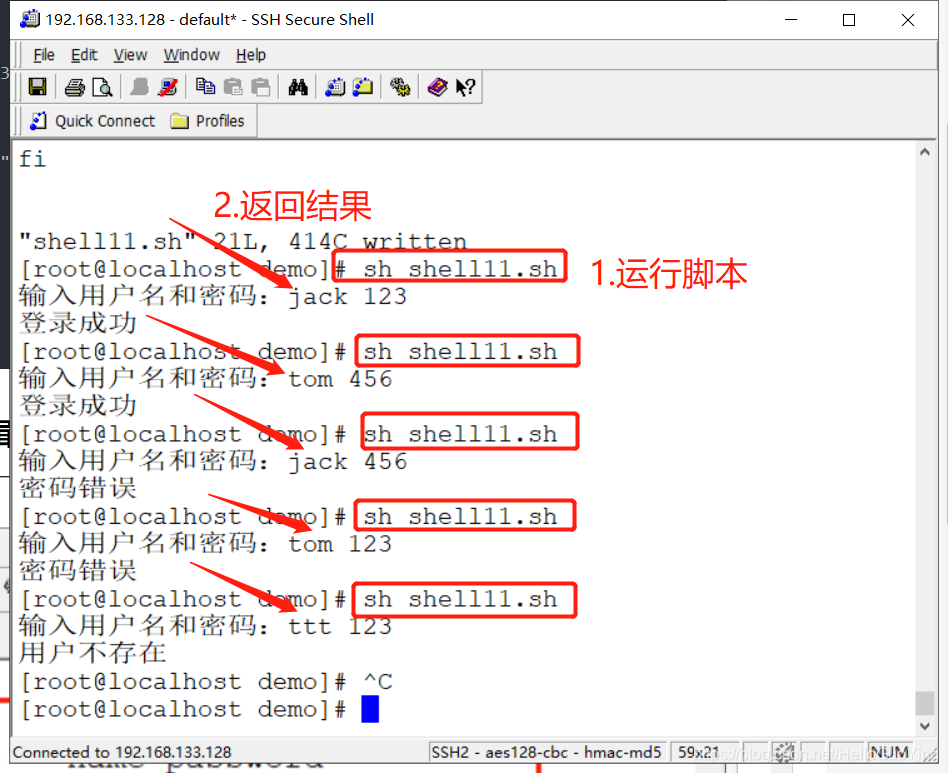Image resolution: width=948 pixels, height=773 pixels.
Task: Open the Profiles folder button
Action: (207, 121)
